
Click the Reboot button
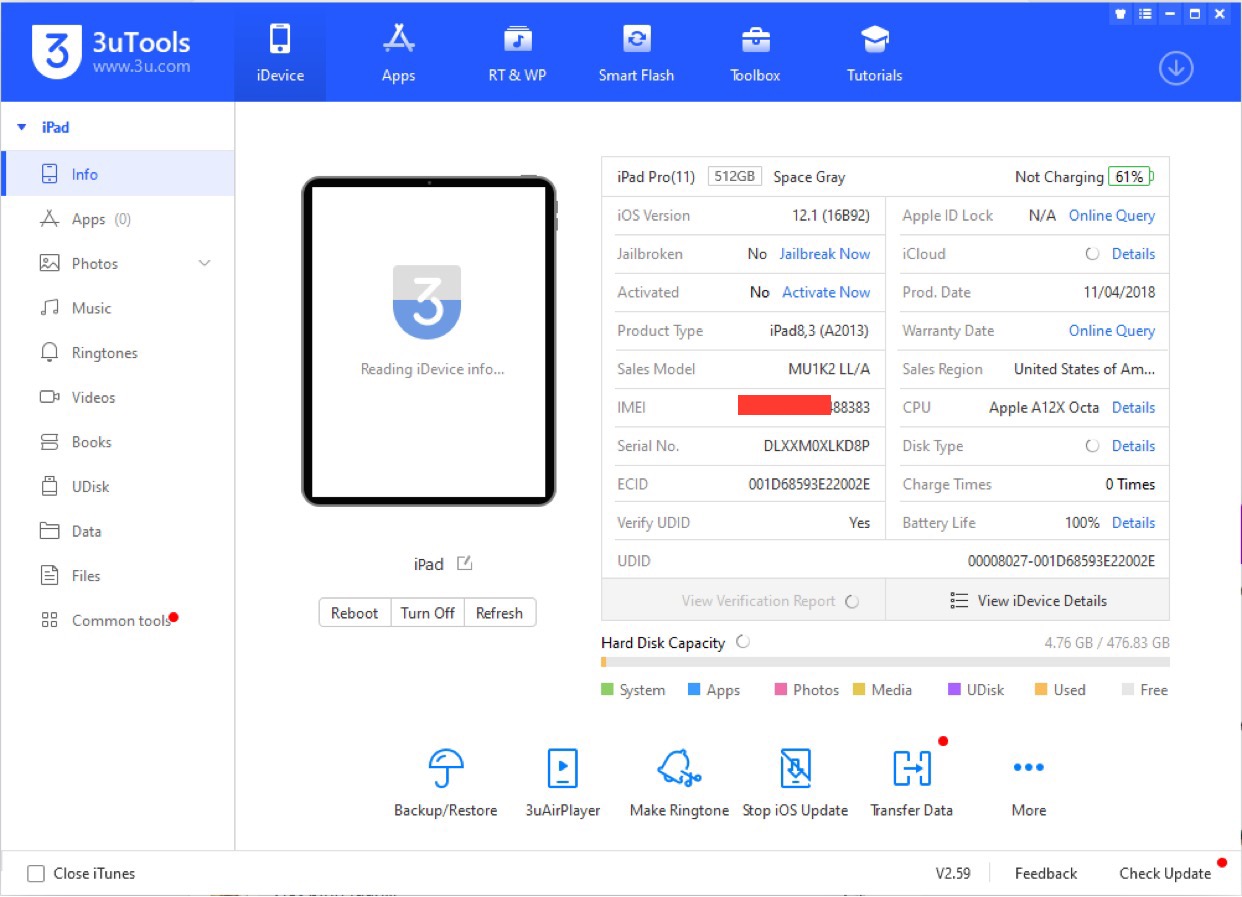pyautogui.click(x=355, y=613)
